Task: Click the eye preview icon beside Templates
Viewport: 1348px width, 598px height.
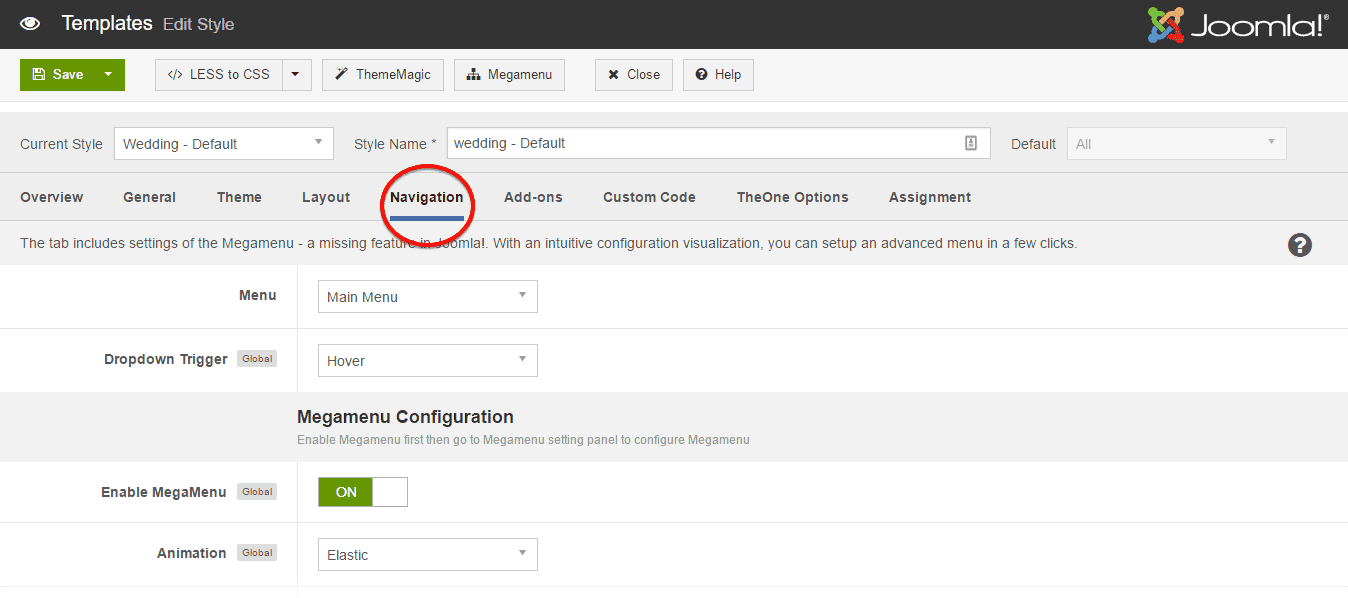Action: click(29, 23)
